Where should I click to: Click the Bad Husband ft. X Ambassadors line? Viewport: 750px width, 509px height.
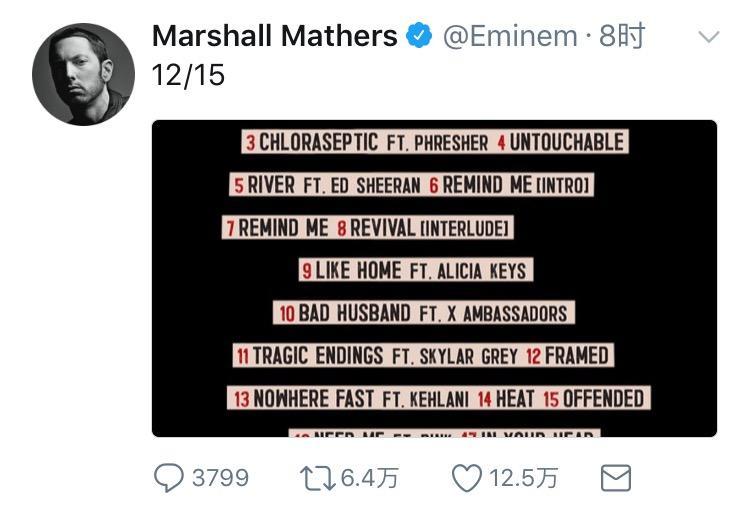[424, 313]
